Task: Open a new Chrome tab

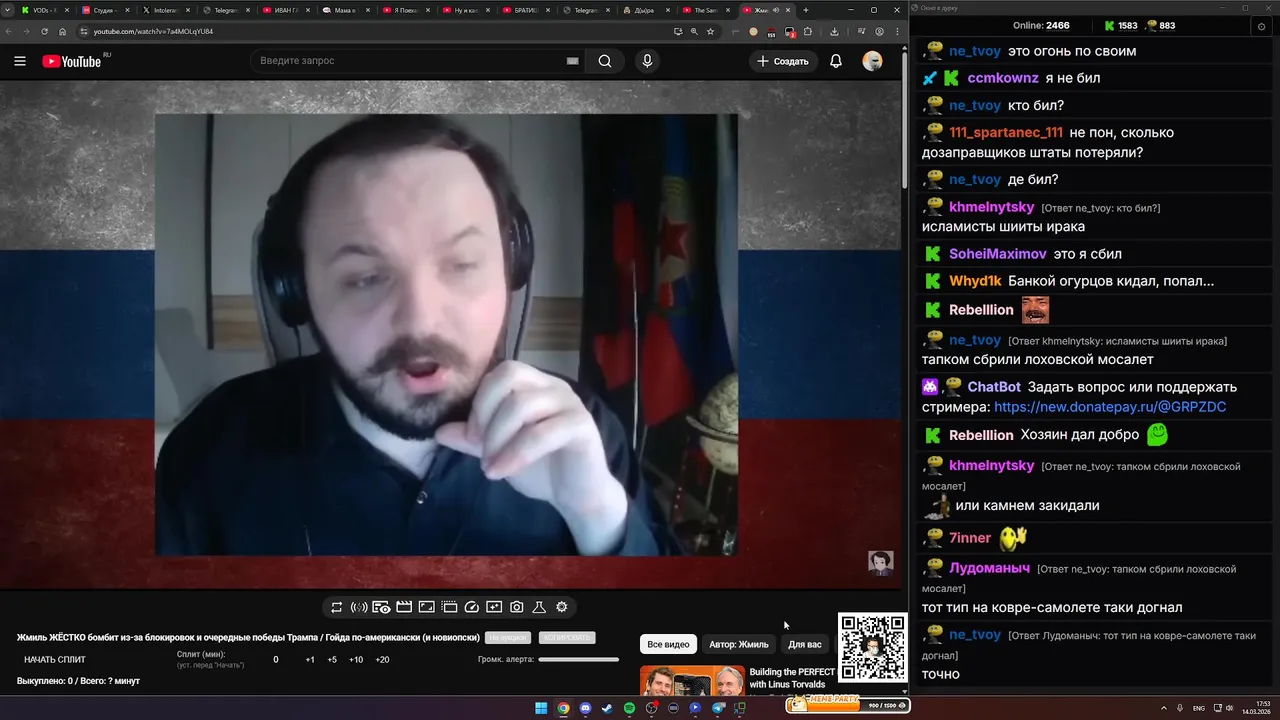Action: point(806,10)
